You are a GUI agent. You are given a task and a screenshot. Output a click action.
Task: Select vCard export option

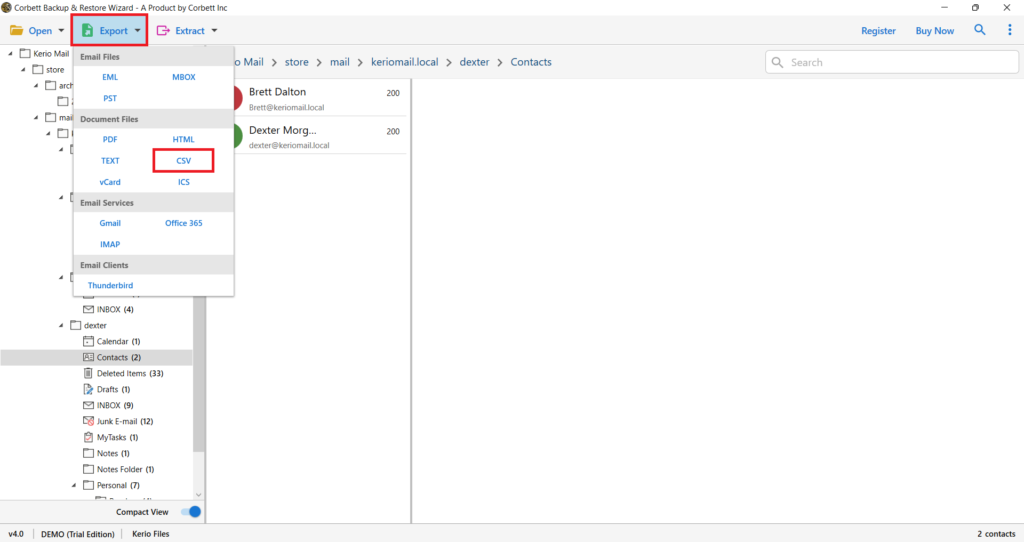point(110,182)
